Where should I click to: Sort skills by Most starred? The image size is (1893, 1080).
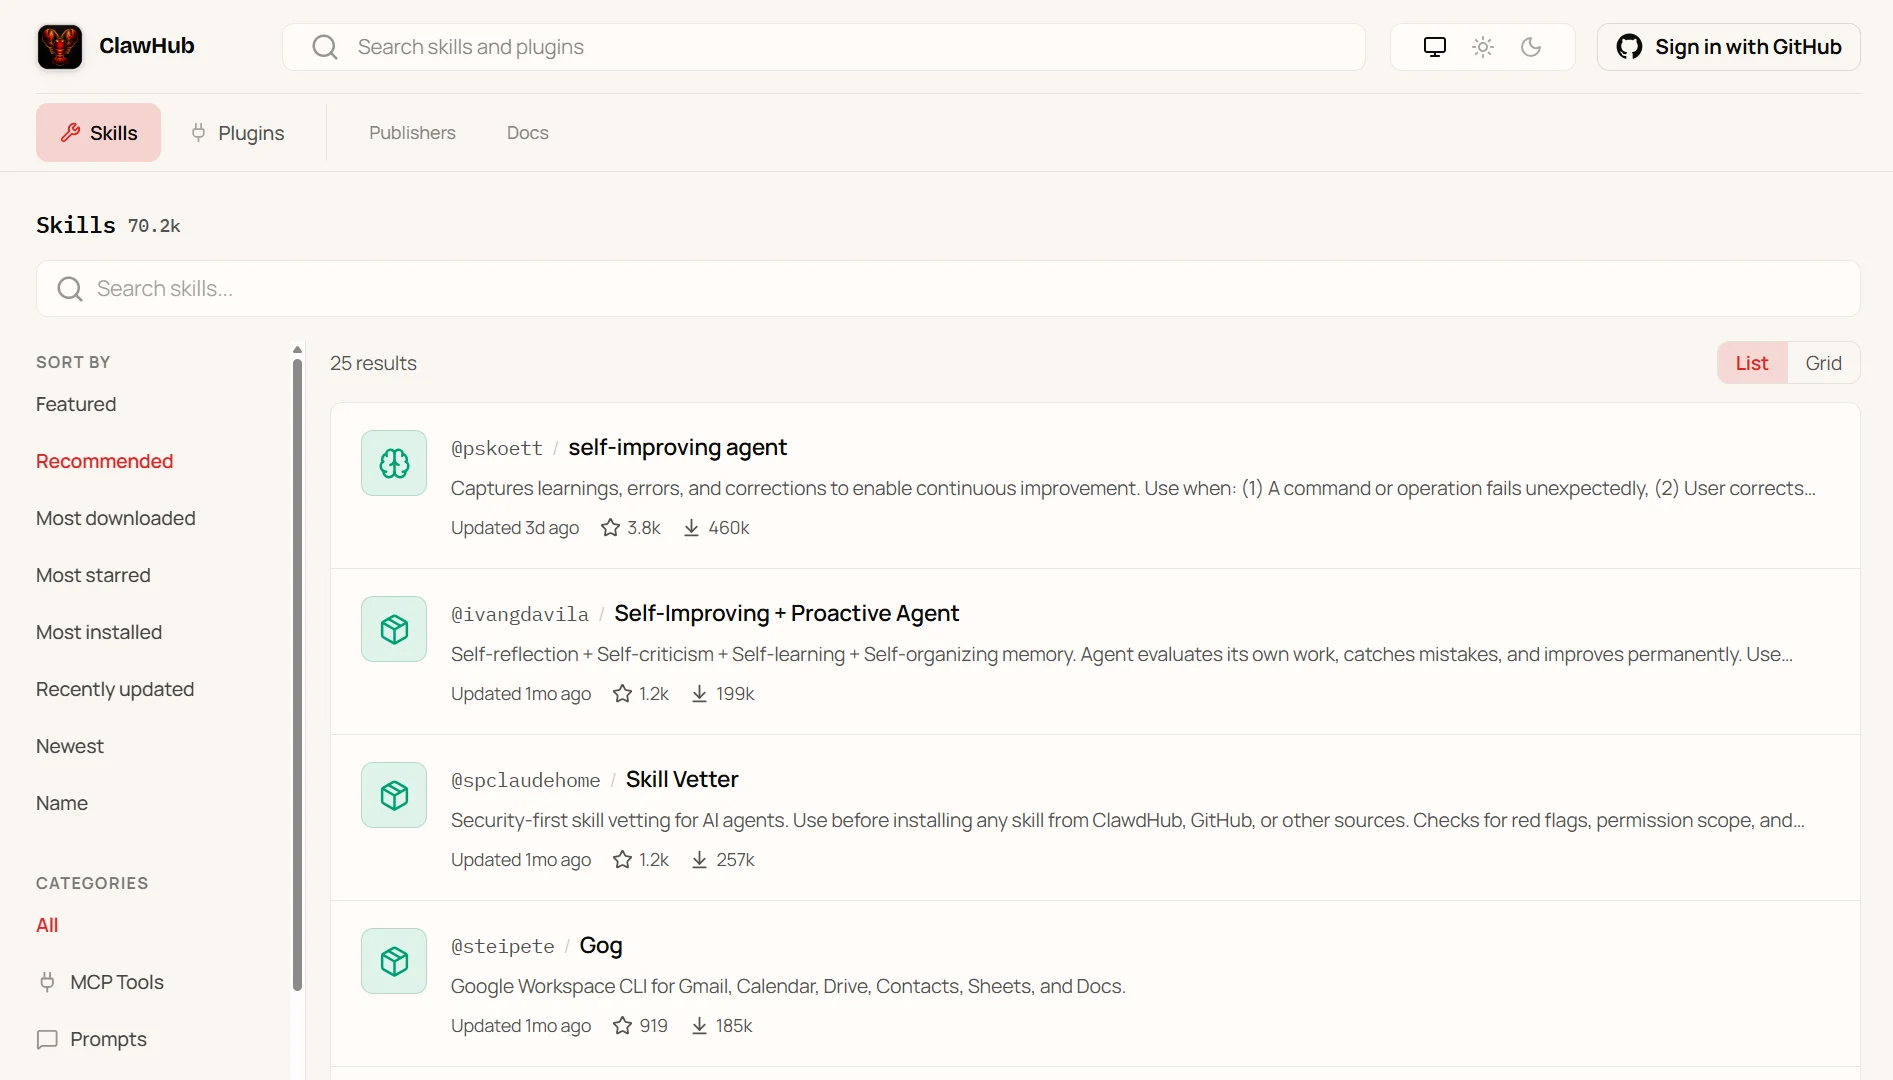(93, 575)
